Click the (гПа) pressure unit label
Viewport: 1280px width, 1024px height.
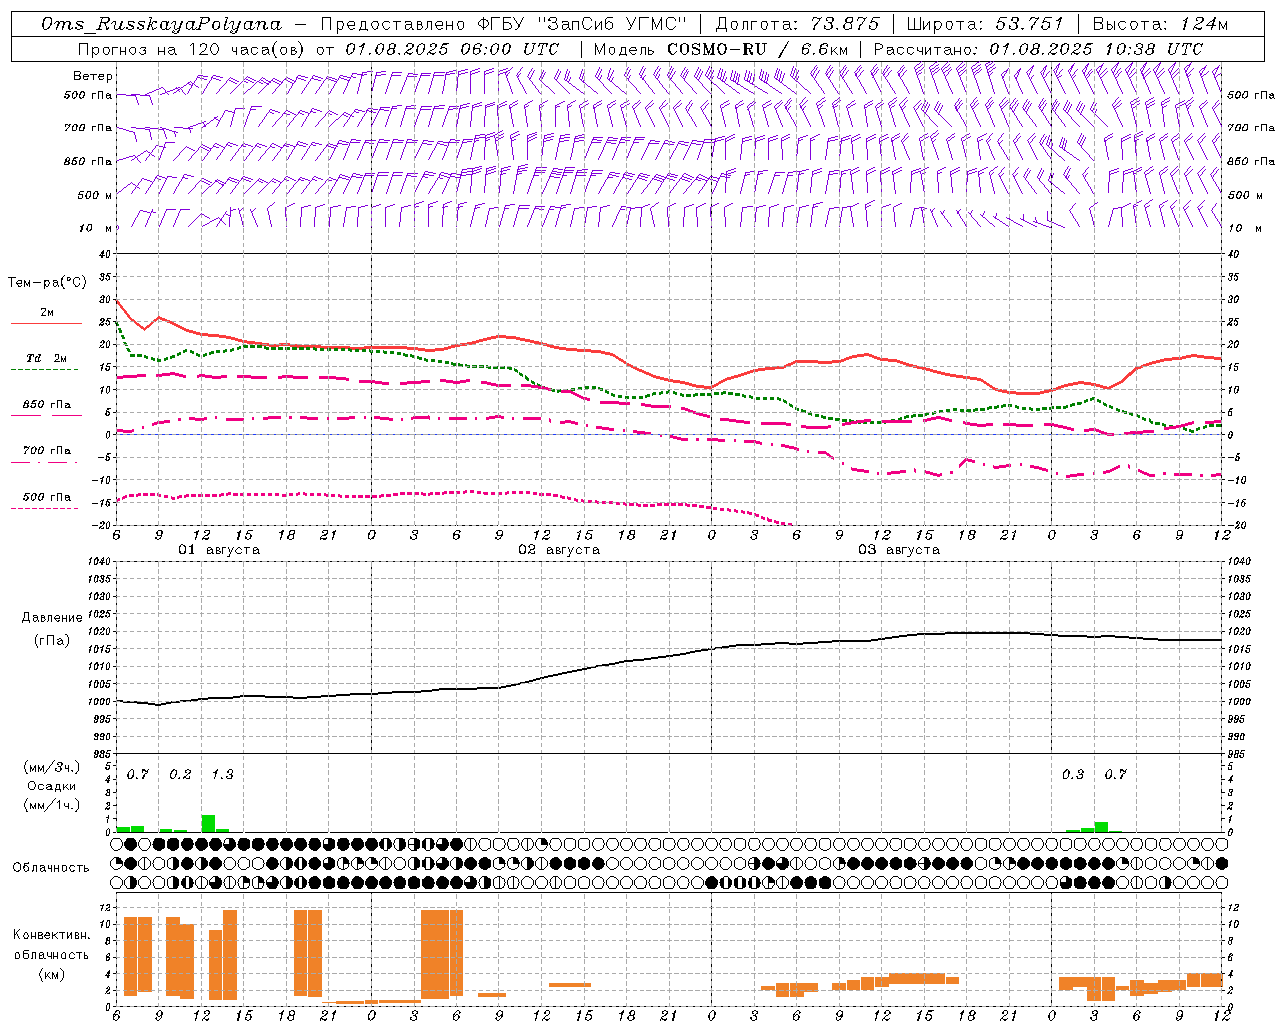pyautogui.click(x=51, y=640)
